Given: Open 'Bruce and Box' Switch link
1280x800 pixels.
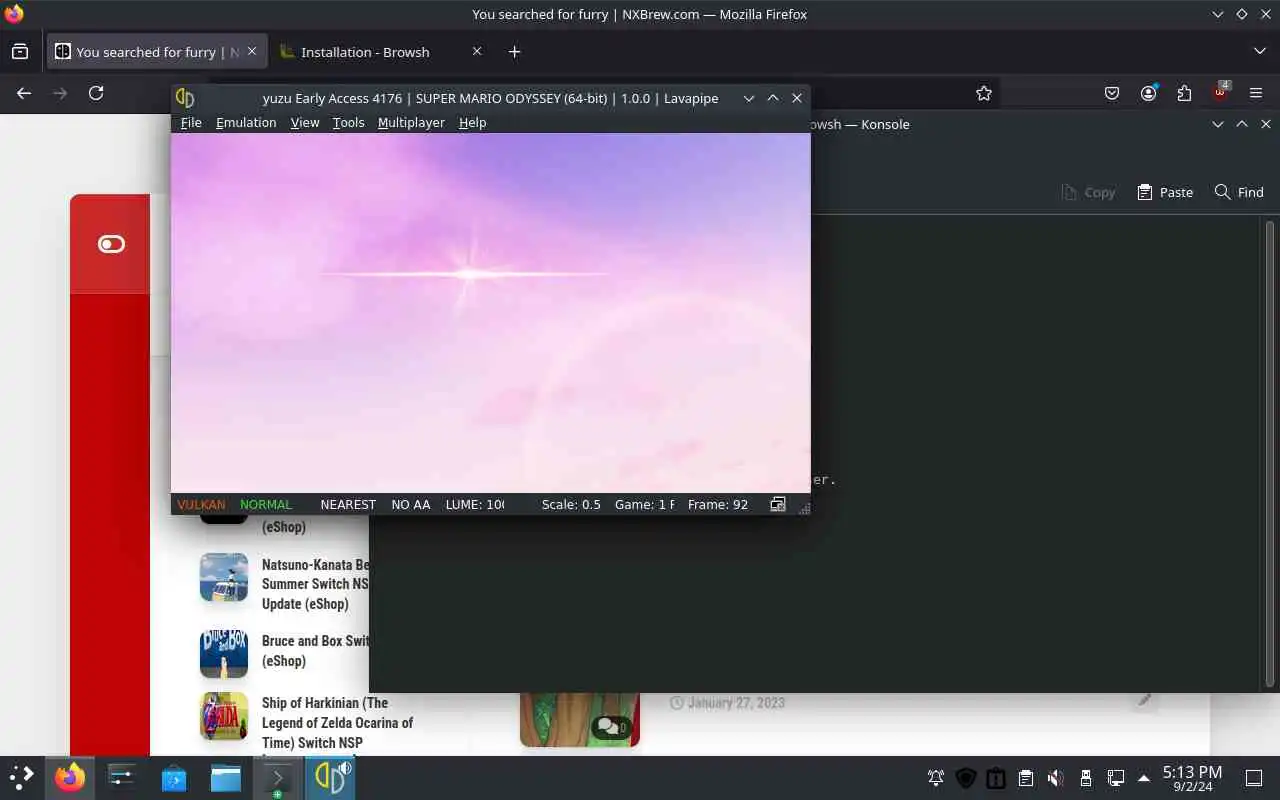Looking at the screenshot, I should (315, 651).
